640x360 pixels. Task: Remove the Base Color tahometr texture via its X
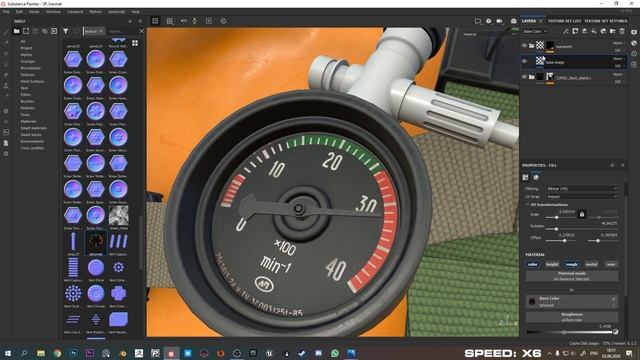pos(613,299)
